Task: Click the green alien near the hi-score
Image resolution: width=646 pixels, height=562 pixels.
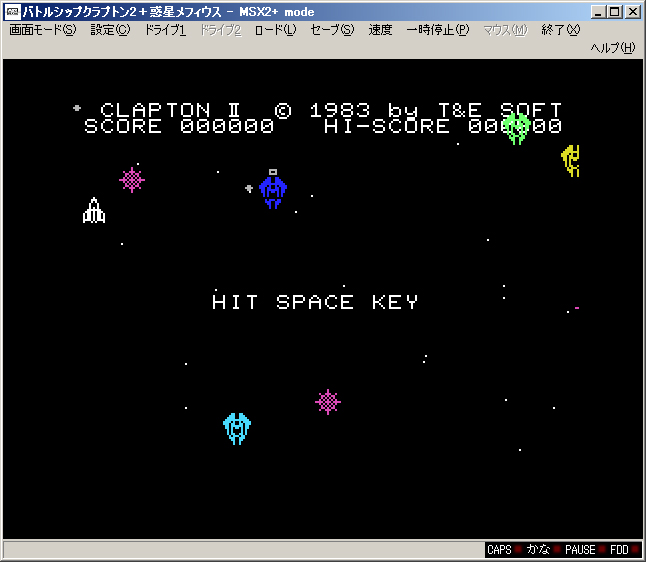Action: (516, 128)
